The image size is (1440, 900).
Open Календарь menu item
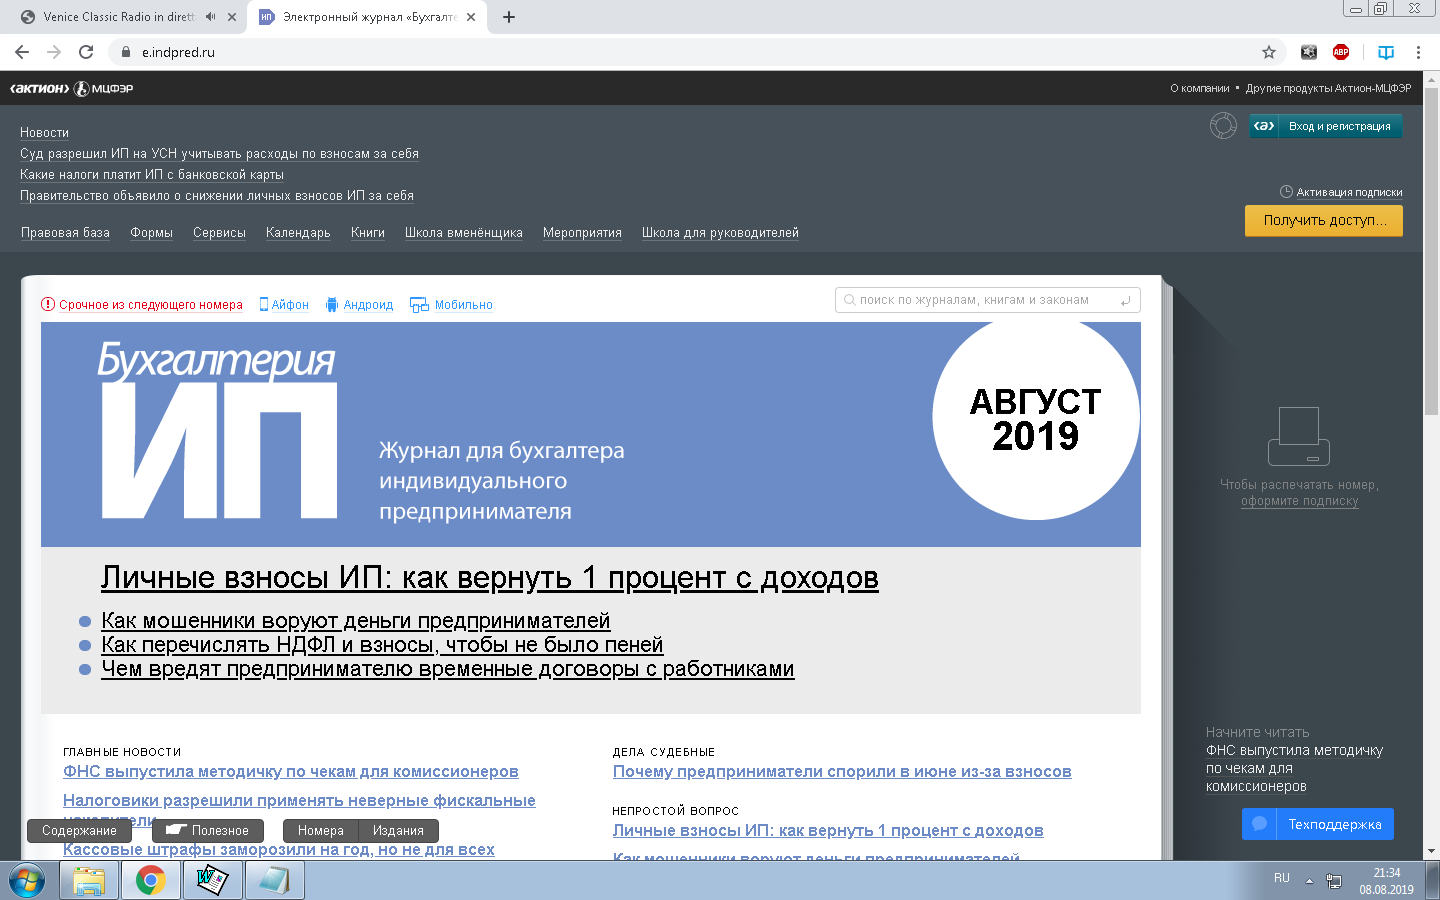(x=298, y=233)
